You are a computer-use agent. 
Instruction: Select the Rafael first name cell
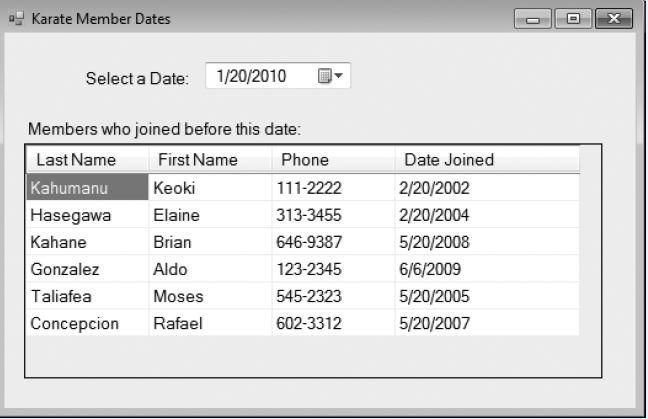[210, 323]
